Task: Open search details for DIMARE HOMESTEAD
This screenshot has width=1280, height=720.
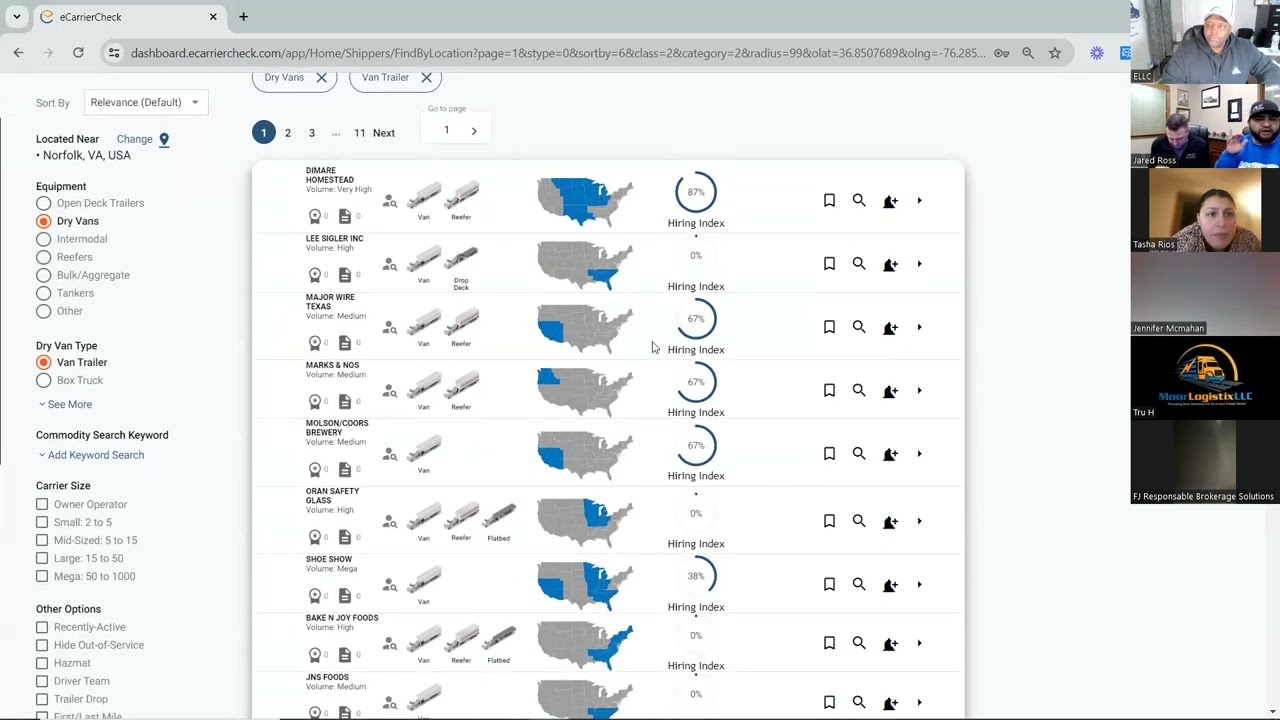Action: [x=859, y=200]
